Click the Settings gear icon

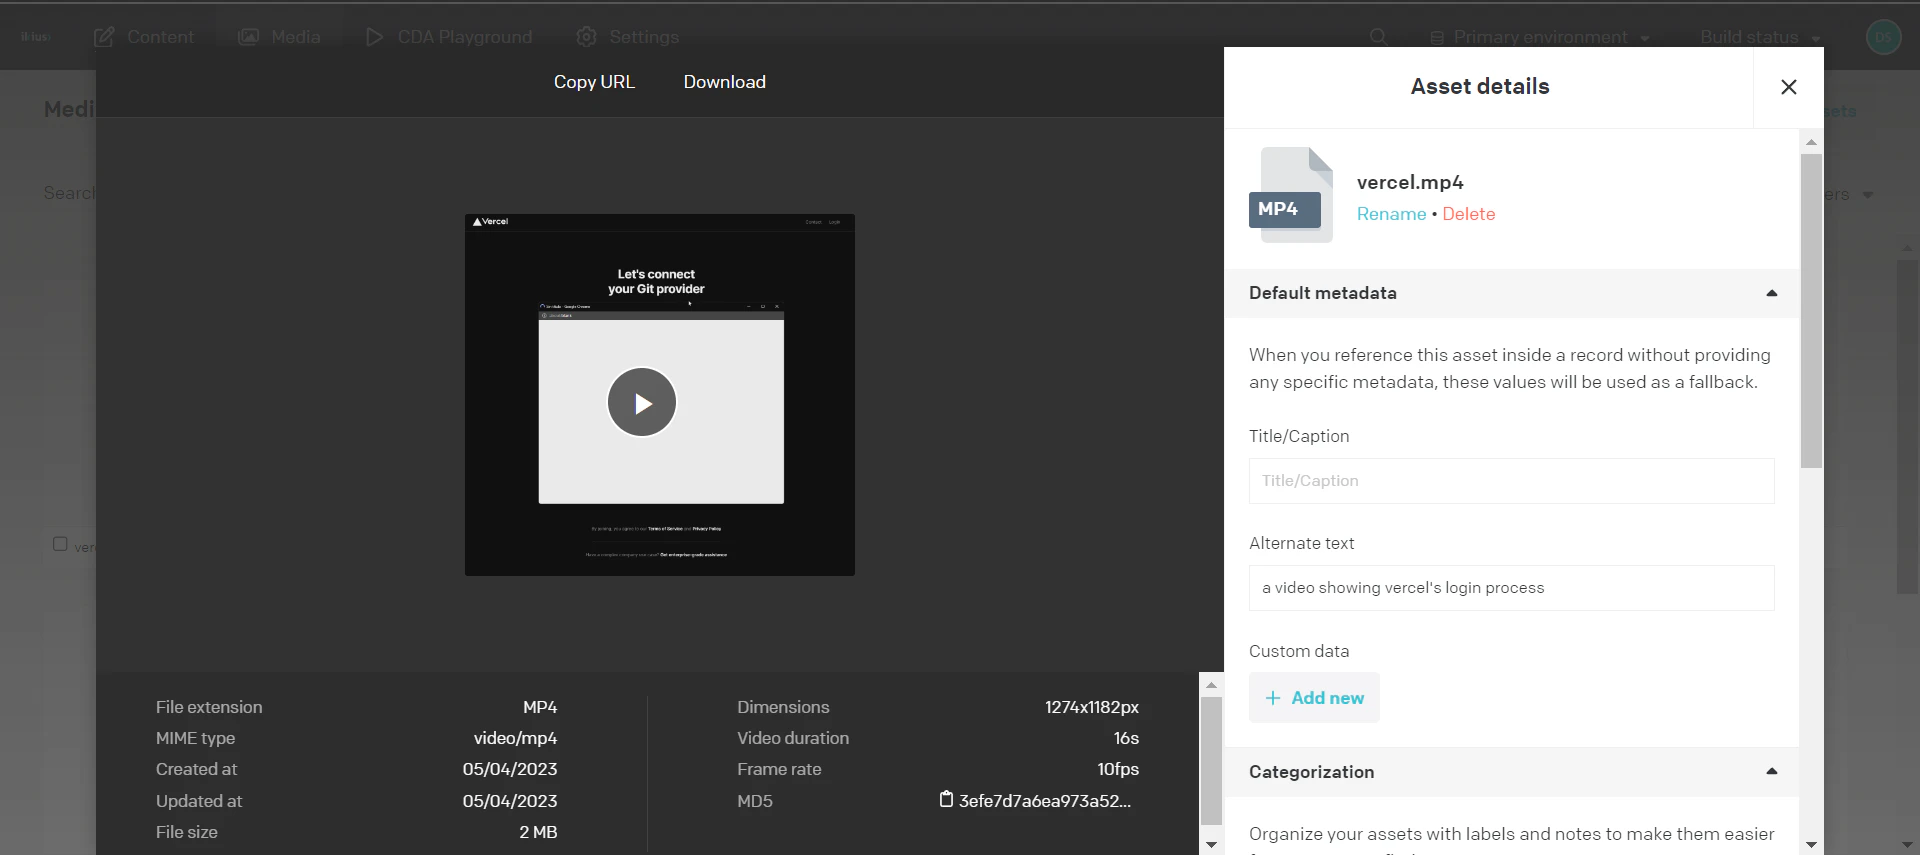[x=586, y=37]
